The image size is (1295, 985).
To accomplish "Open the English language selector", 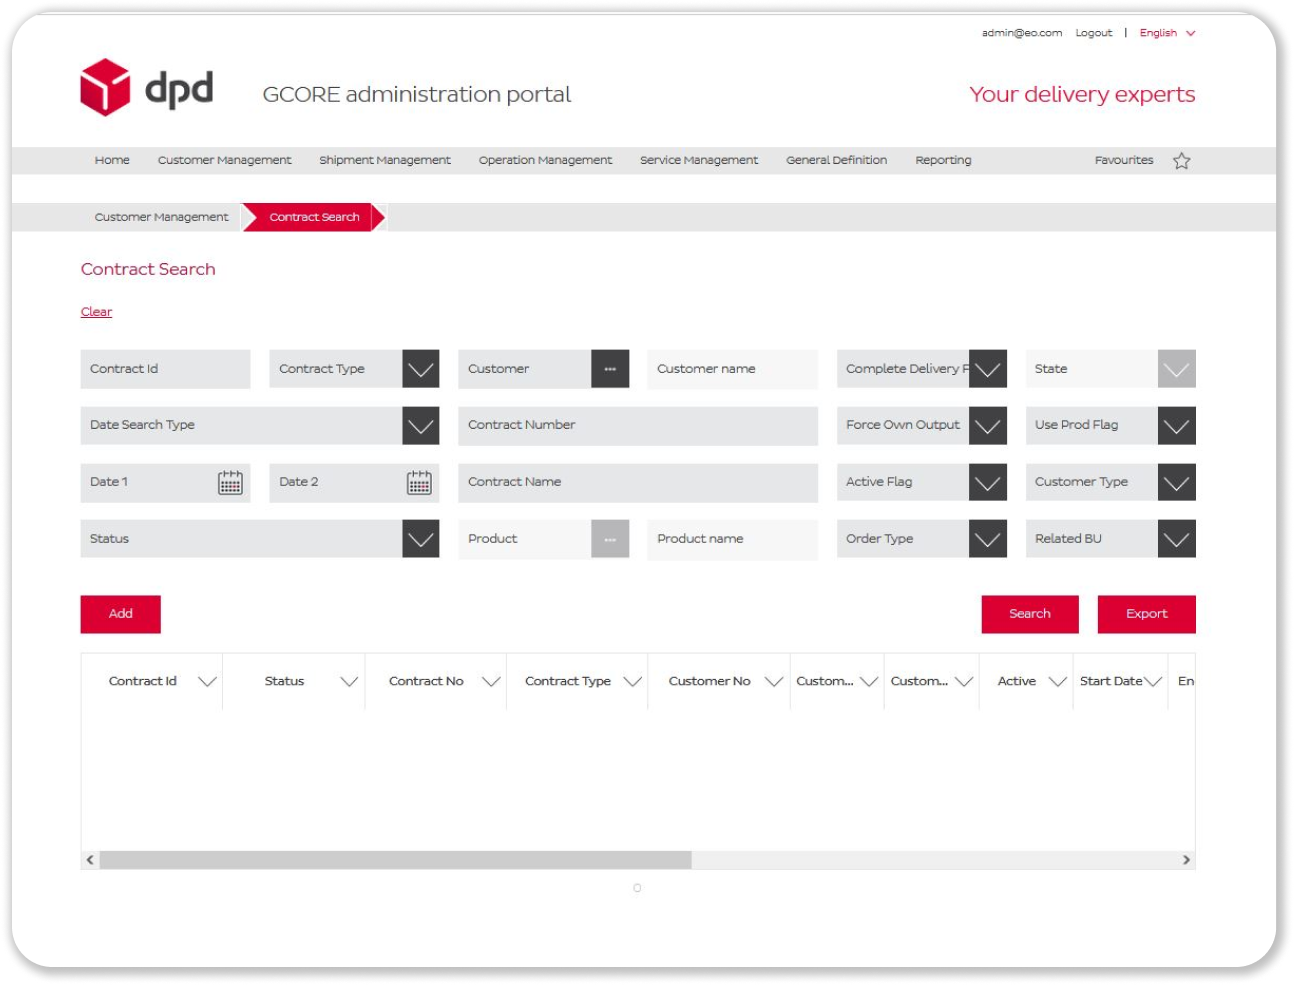I will pyautogui.click(x=1167, y=33).
